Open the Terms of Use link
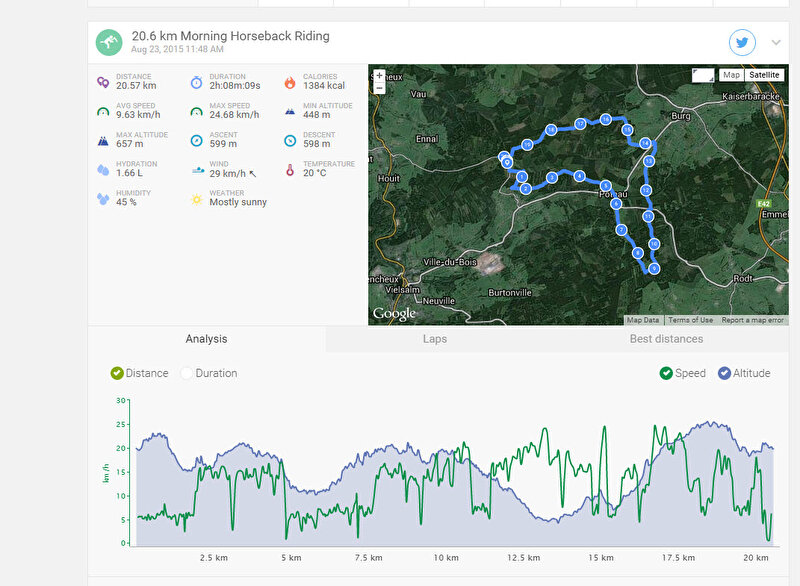Screen dimensions: 800x586 click(x=690, y=320)
